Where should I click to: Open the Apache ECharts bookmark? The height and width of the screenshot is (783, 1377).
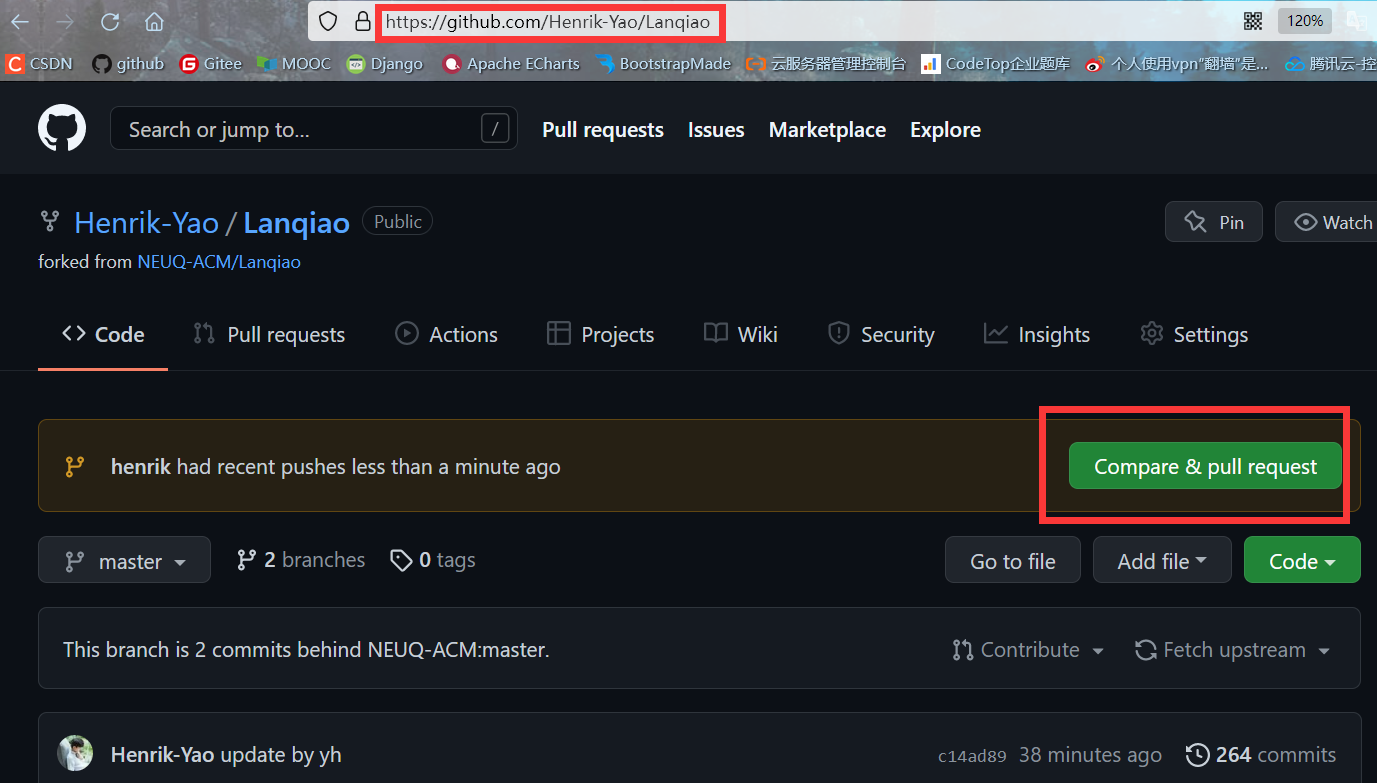pos(511,63)
